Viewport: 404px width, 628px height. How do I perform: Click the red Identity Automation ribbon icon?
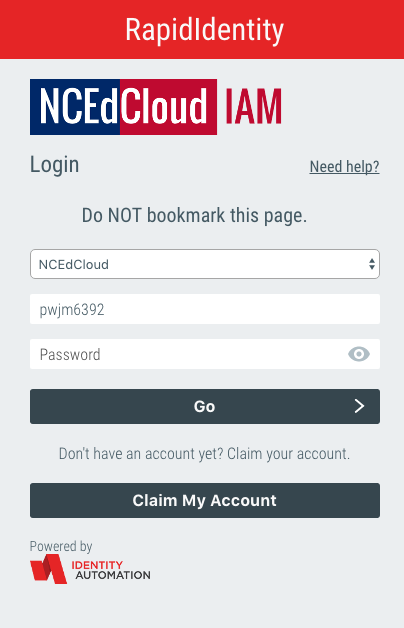coord(48,569)
